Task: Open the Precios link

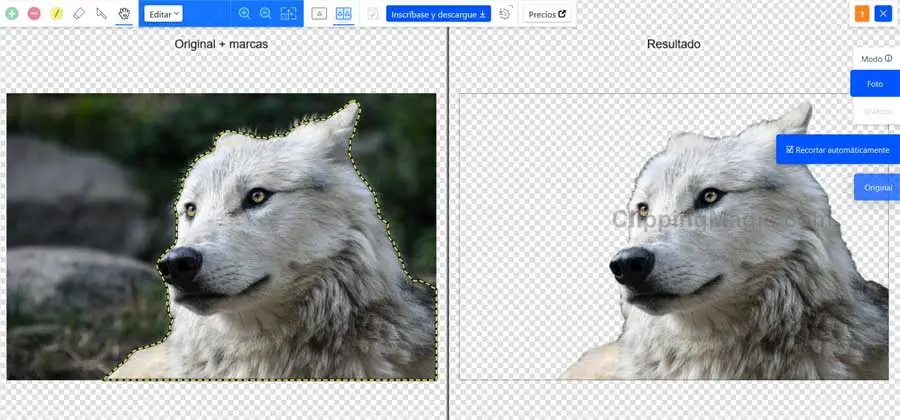Action: pyautogui.click(x=547, y=14)
